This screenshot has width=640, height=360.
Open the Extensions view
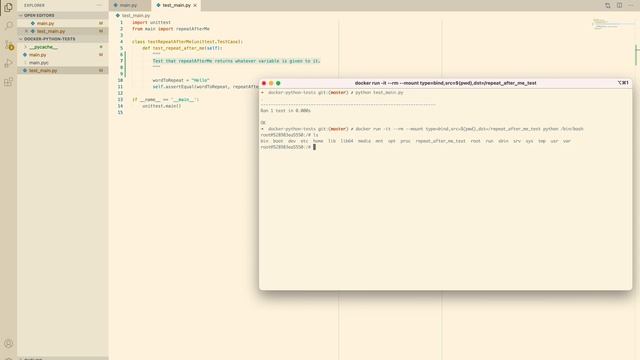(x=8, y=82)
